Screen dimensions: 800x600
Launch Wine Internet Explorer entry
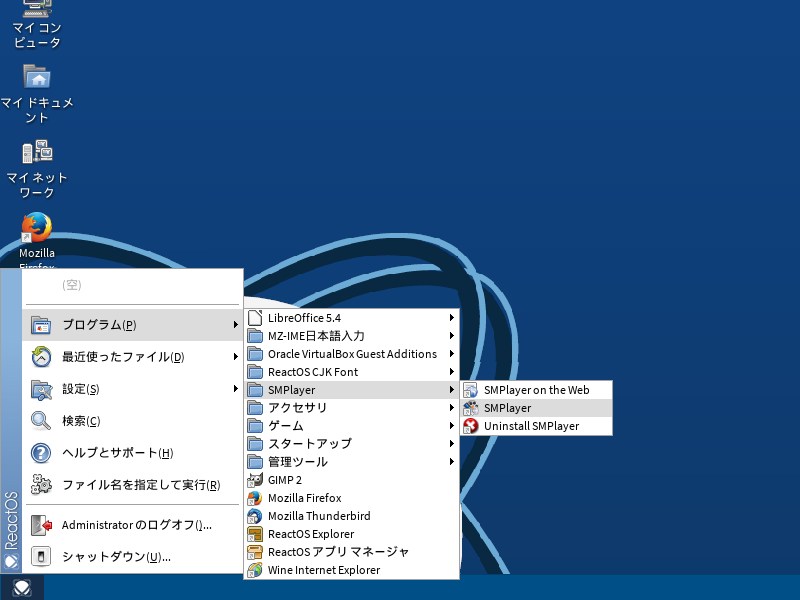(x=323, y=570)
